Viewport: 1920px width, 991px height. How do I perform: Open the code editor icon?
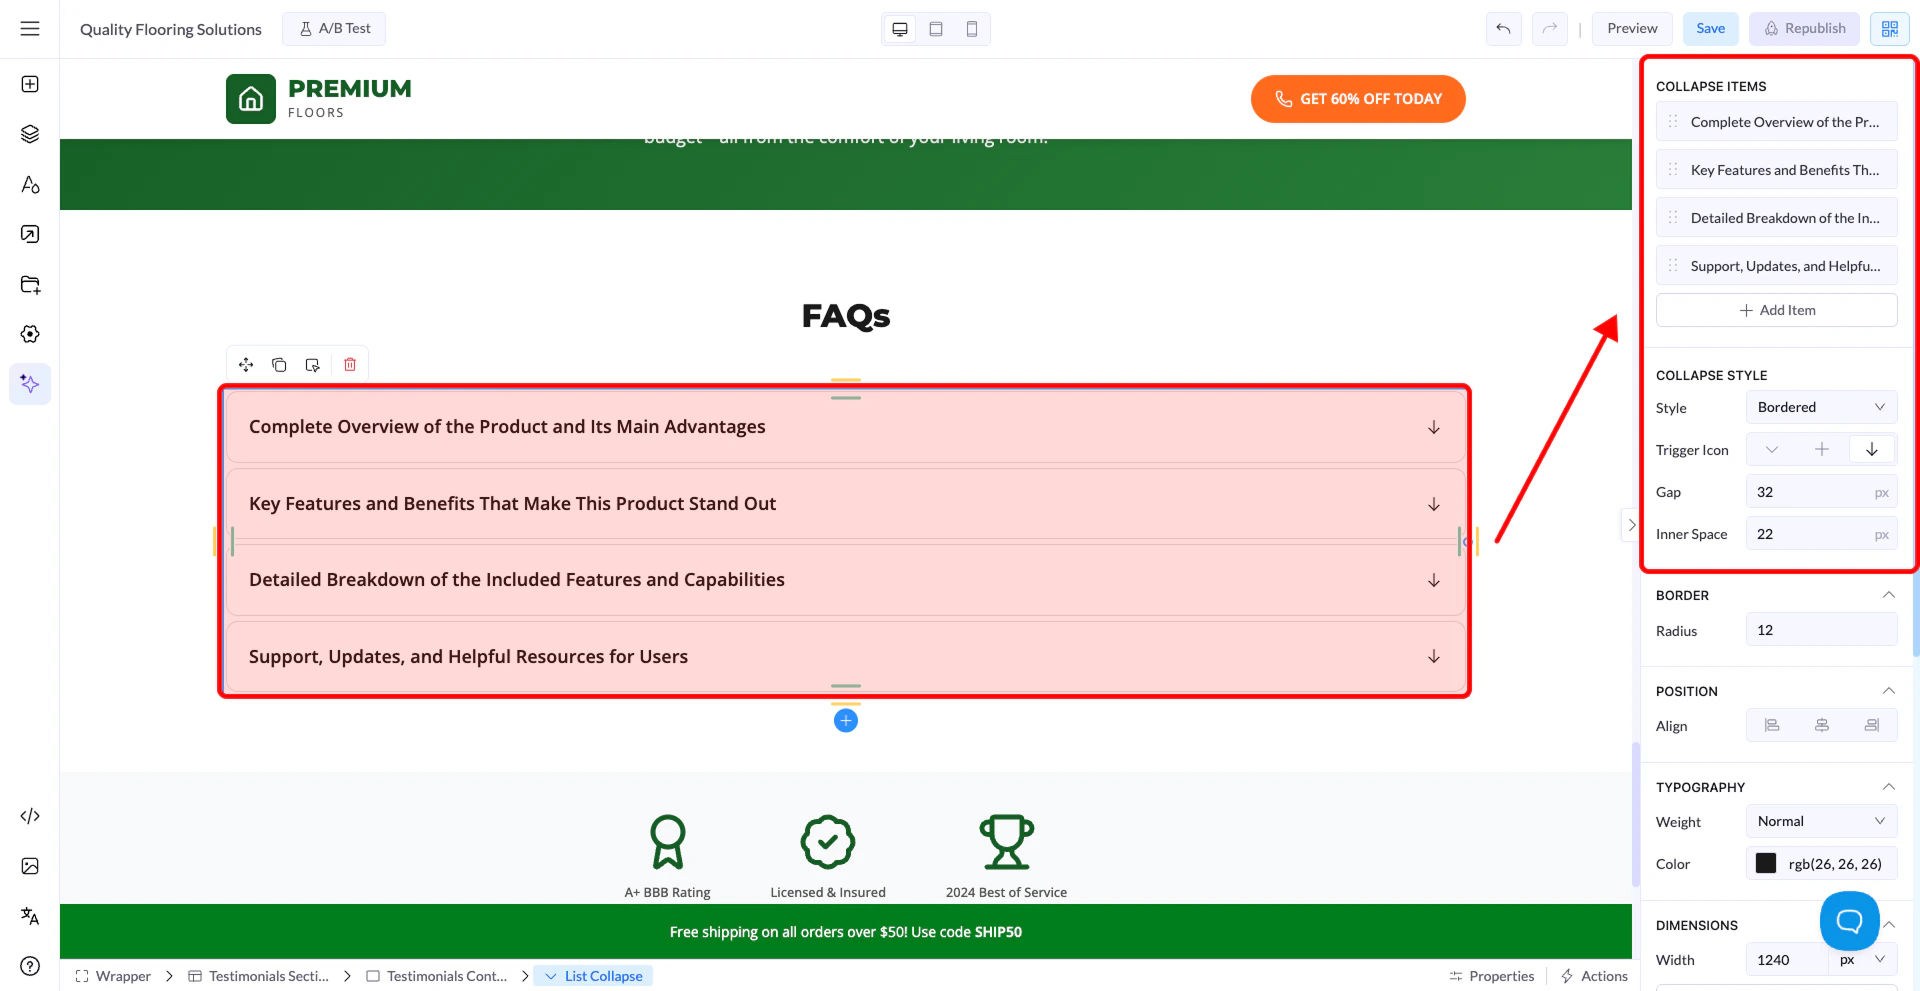click(x=30, y=816)
